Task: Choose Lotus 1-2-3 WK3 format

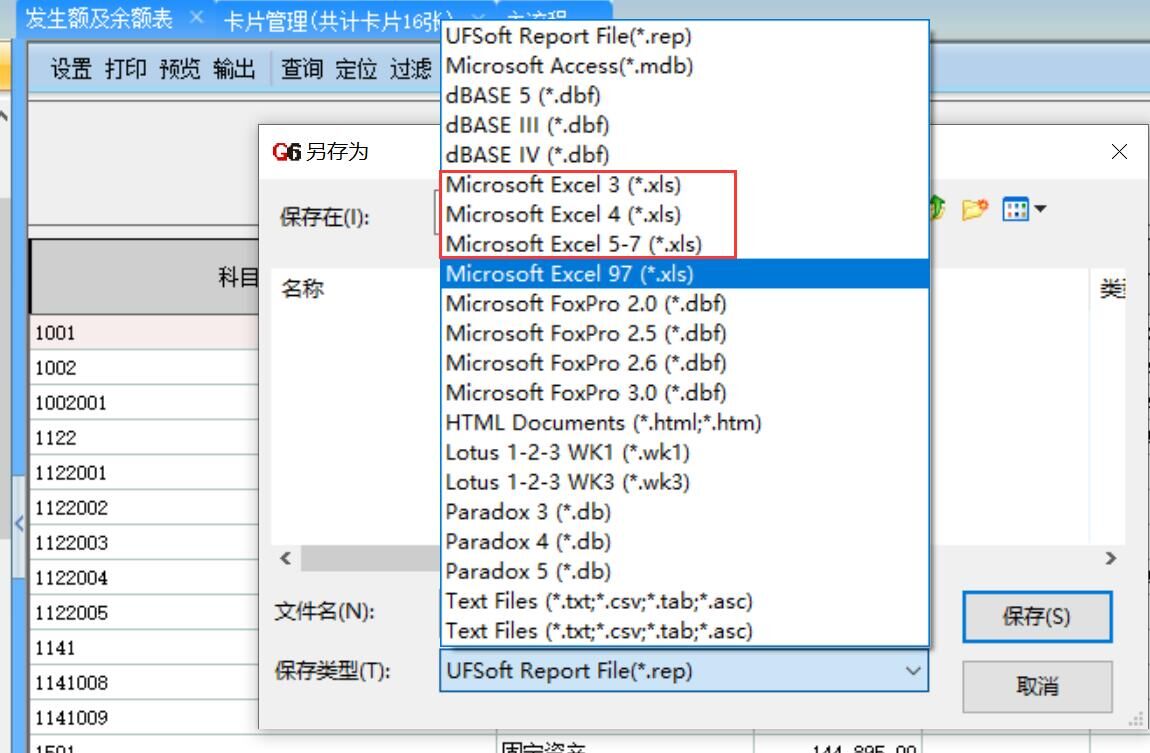Action: coord(685,482)
